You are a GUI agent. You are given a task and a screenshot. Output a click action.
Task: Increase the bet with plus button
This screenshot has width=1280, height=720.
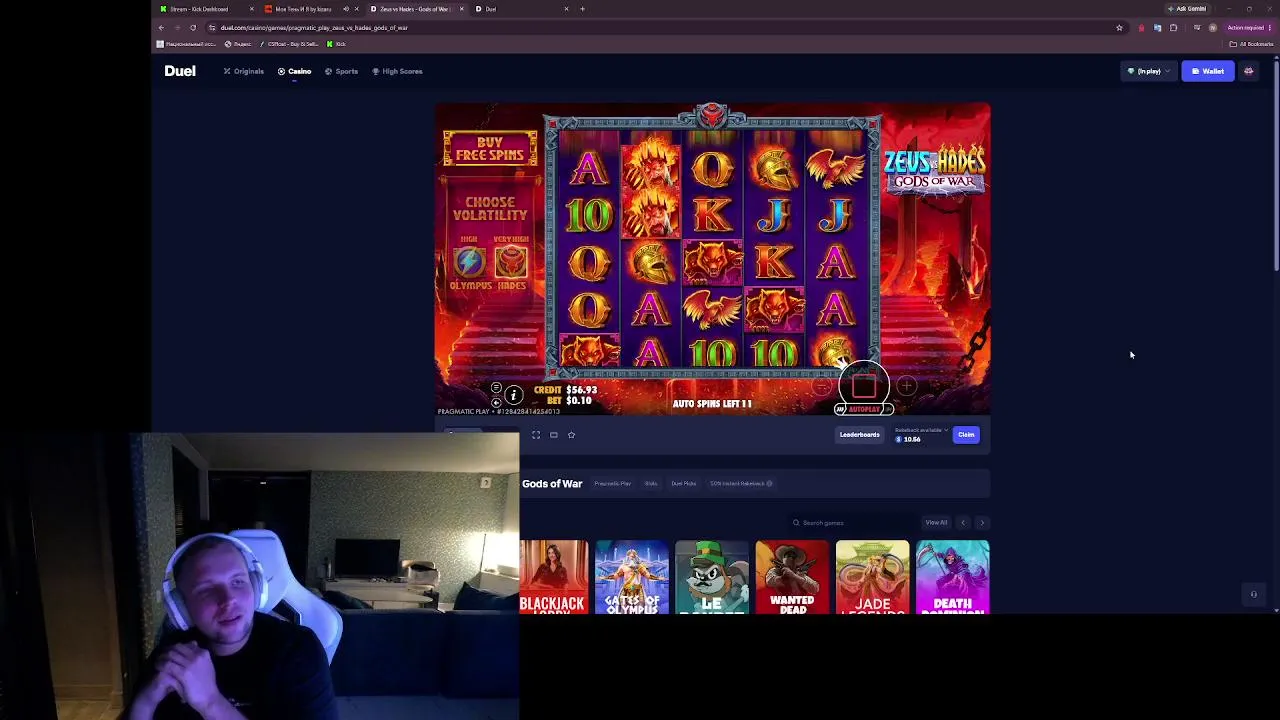click(906, 386)
